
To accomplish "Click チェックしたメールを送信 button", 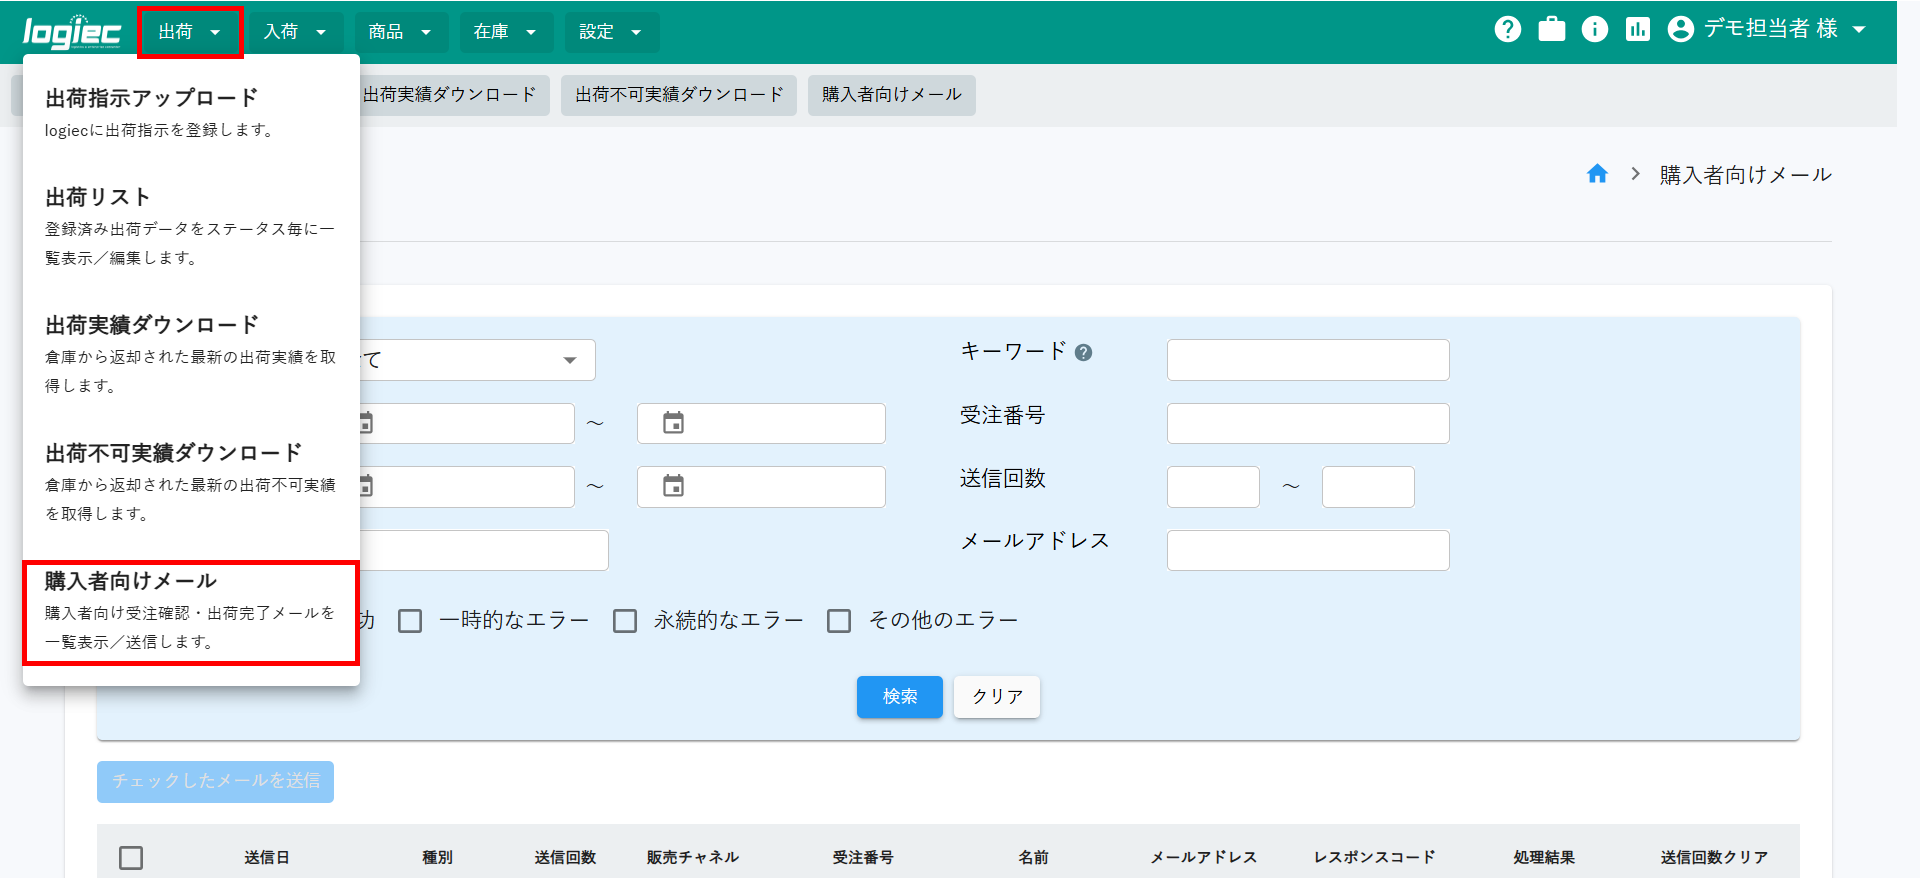I will (215, 781).
